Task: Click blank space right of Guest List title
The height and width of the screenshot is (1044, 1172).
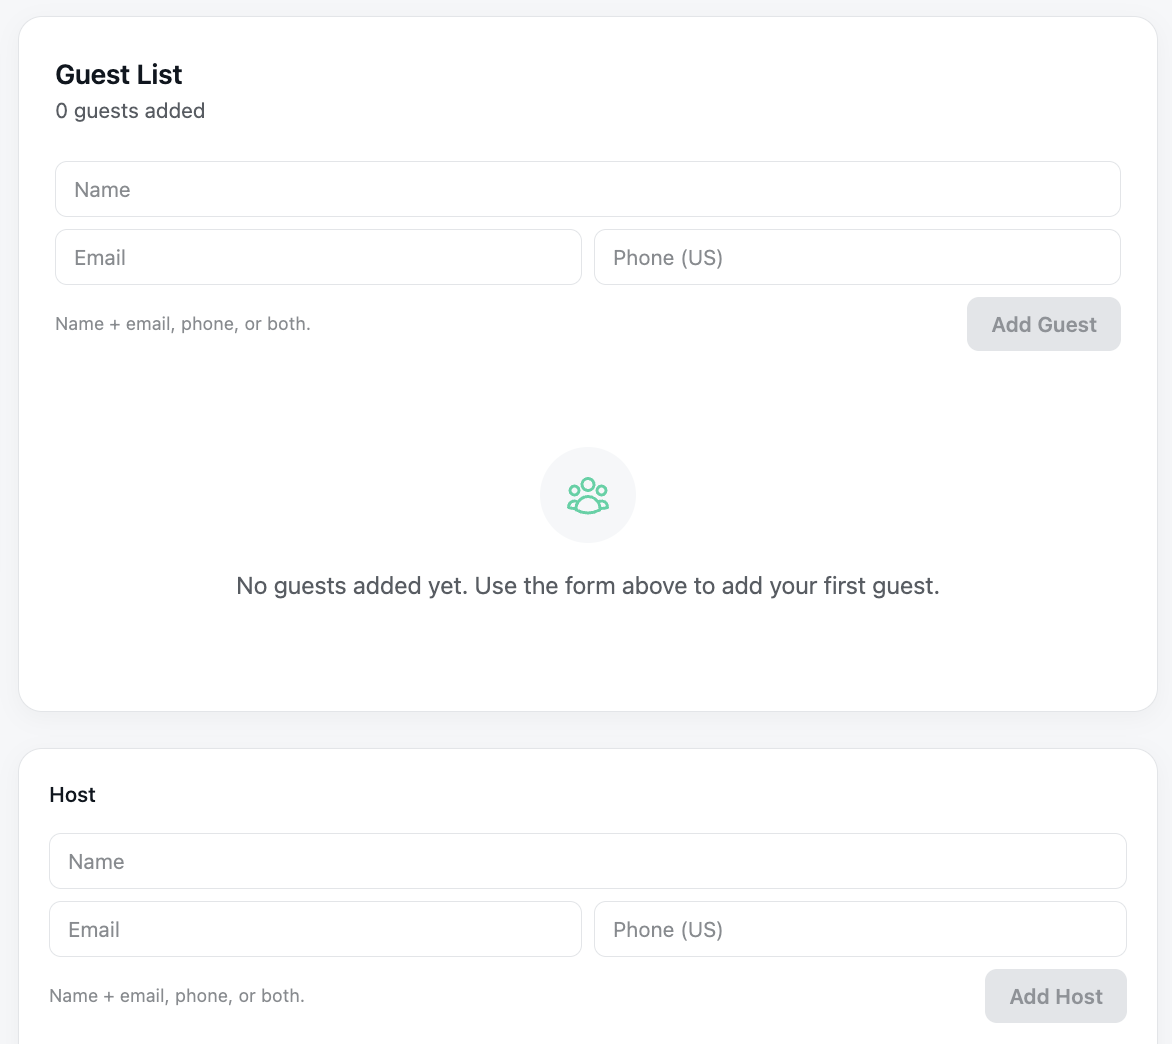Action: pos(650,75)
